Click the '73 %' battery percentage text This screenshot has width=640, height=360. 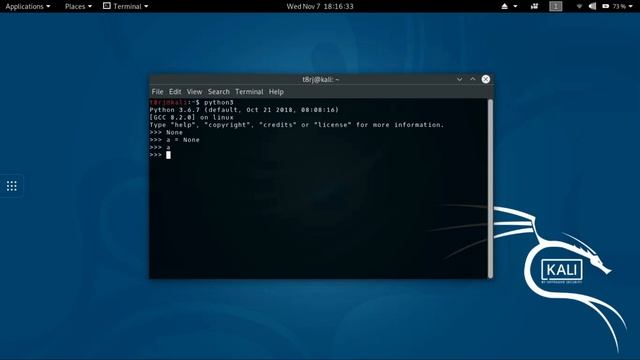point(619,6)
